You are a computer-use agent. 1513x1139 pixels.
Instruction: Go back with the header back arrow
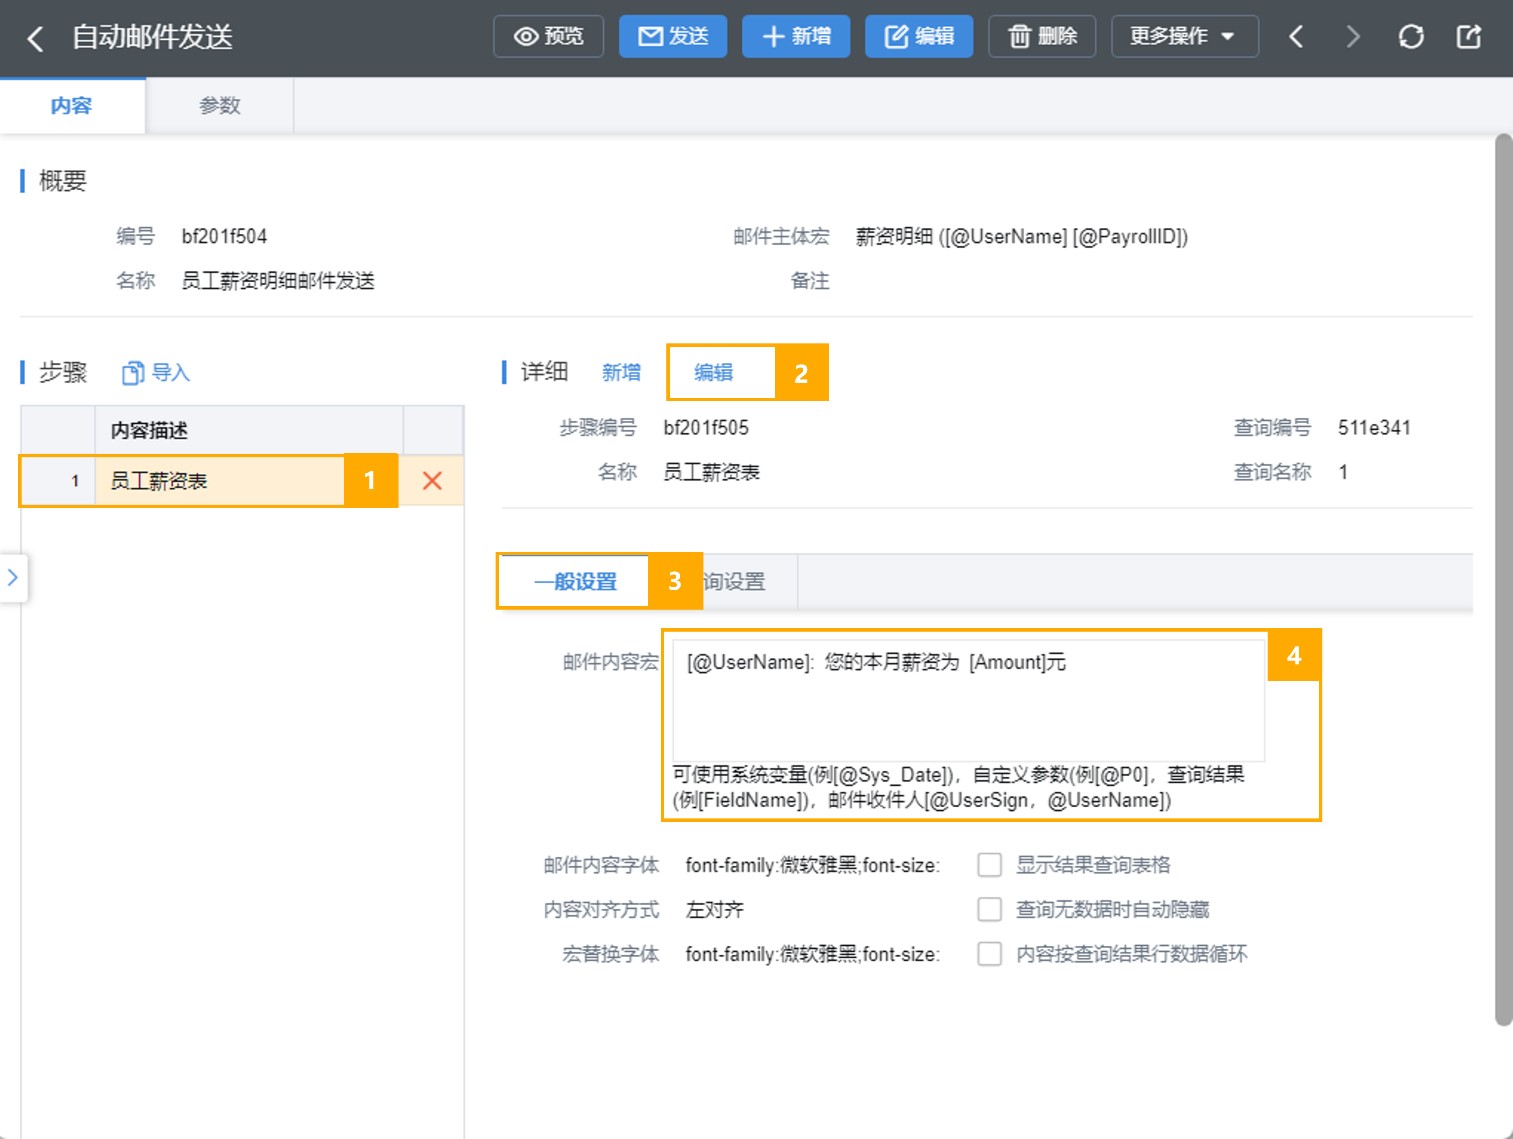point(35,38)
